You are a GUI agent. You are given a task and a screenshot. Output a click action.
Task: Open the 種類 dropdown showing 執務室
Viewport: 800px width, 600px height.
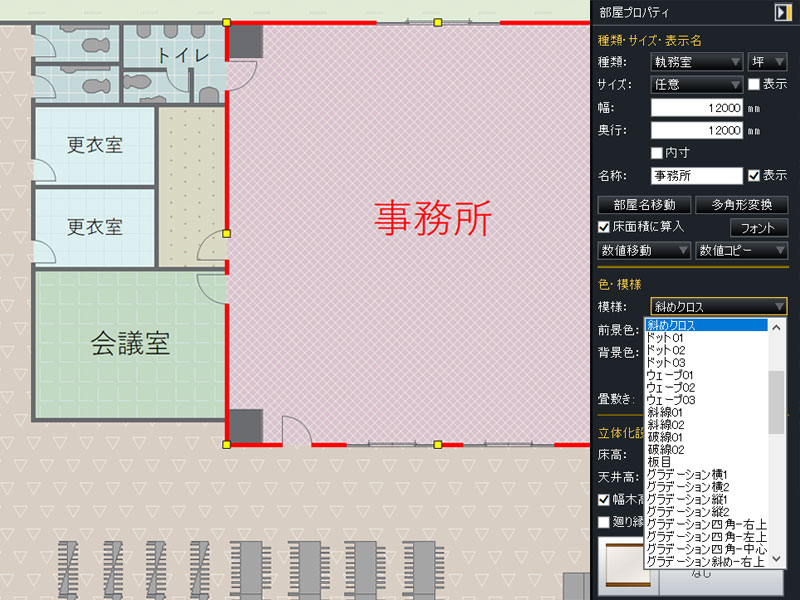[696, 62]
